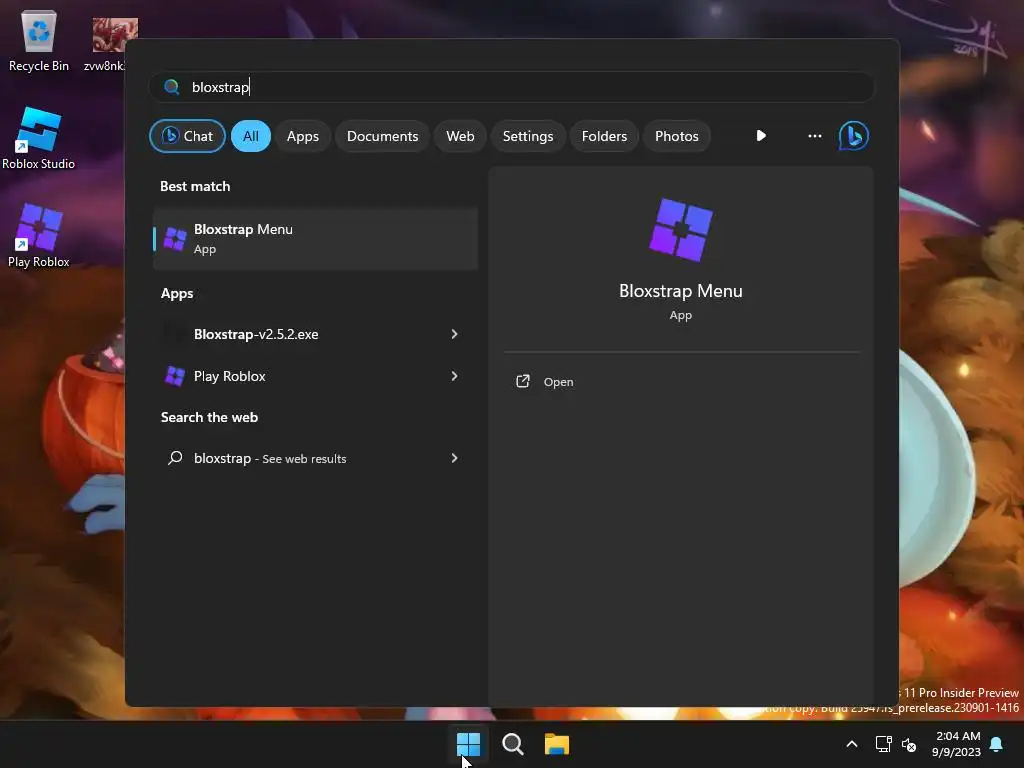The width and height of the screenshot is (1024, 768).
Task: Switch to the Photos filter tab
Action: 677,136
